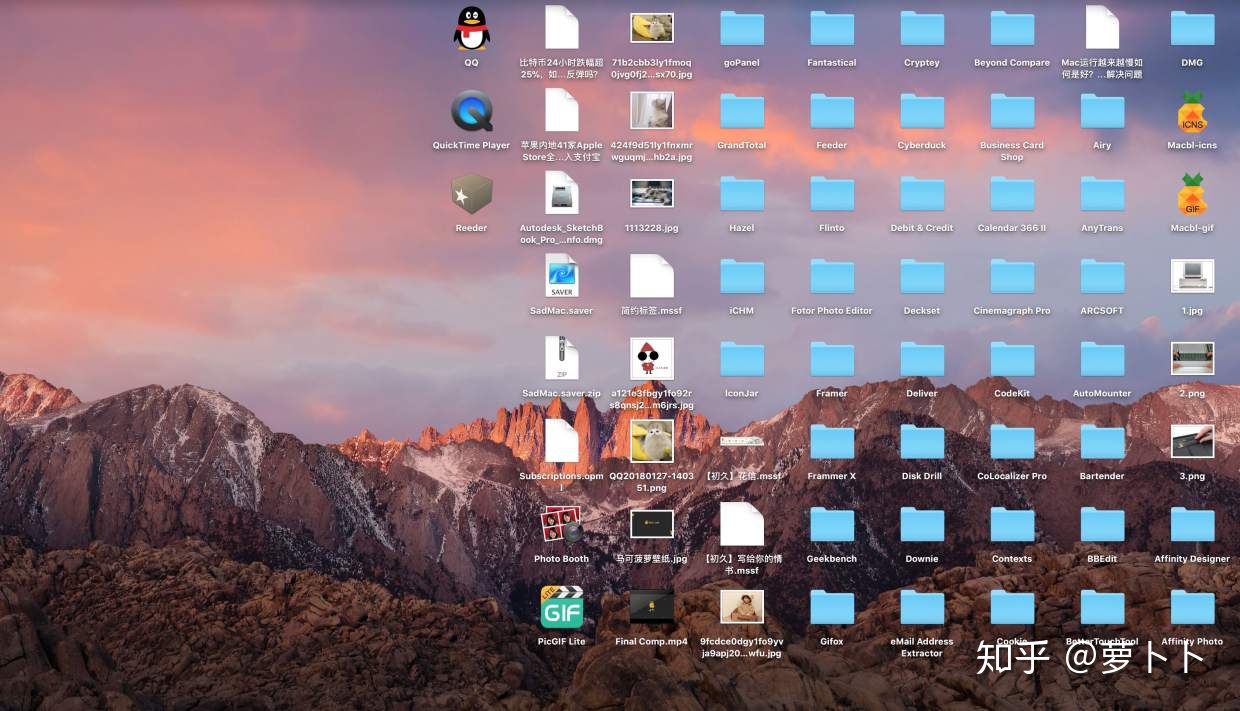This screenshot has width=1240, height=711.
Task: Select the Cinemagraph Pro folder
Action: point(1012,278)
